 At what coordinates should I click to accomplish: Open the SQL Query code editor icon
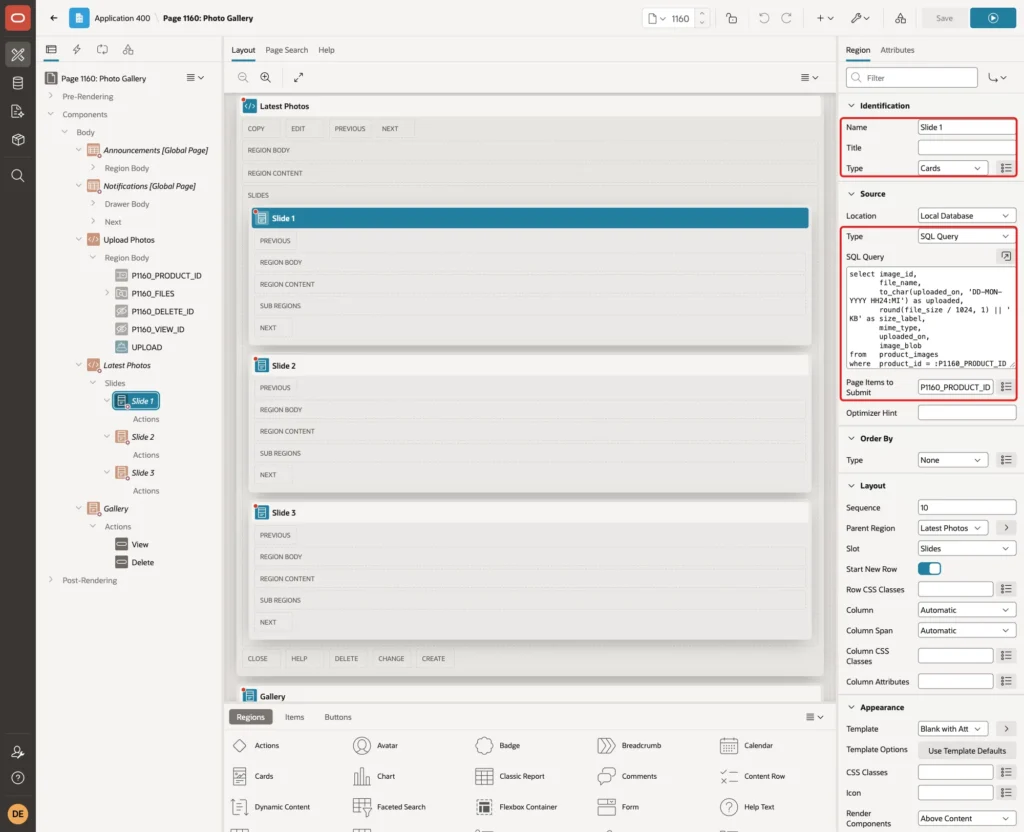(x=1006, y=257)
